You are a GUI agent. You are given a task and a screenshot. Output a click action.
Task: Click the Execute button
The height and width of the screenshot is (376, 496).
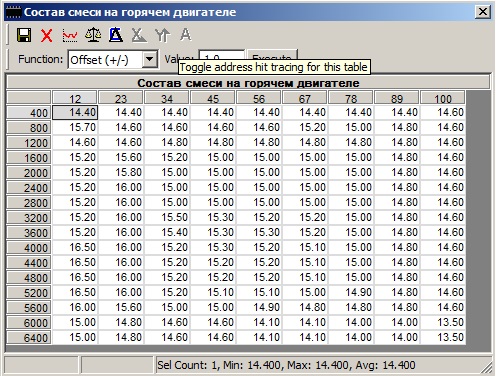272,56
